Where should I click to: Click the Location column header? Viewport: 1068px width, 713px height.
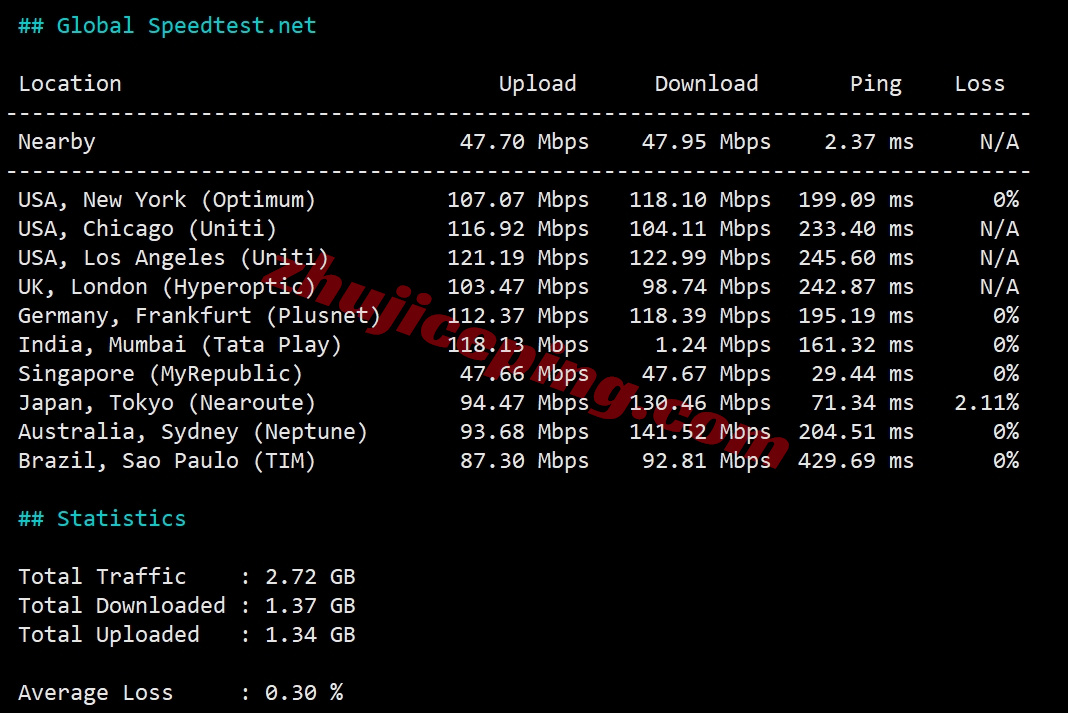click(70, 84)
